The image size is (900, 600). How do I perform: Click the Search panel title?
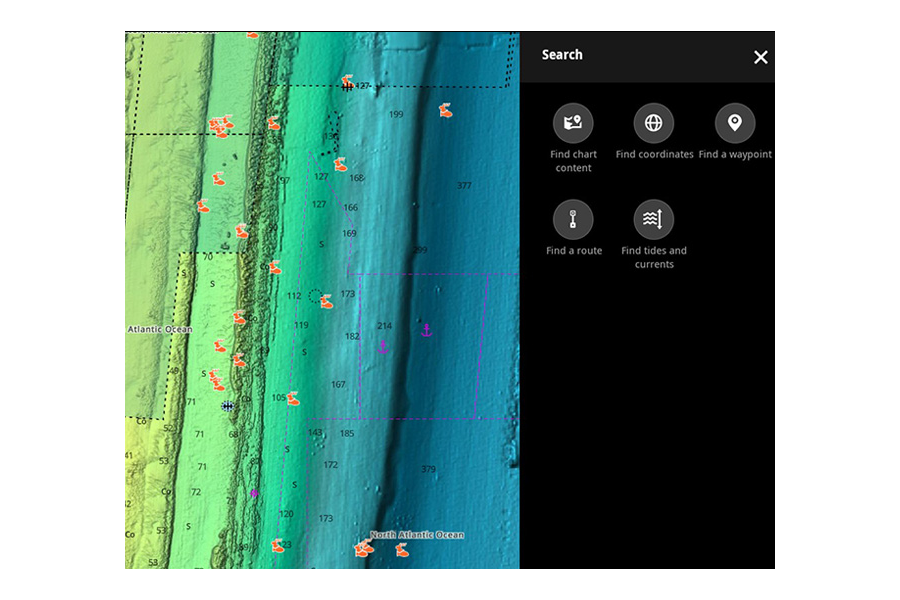point(562,55)
